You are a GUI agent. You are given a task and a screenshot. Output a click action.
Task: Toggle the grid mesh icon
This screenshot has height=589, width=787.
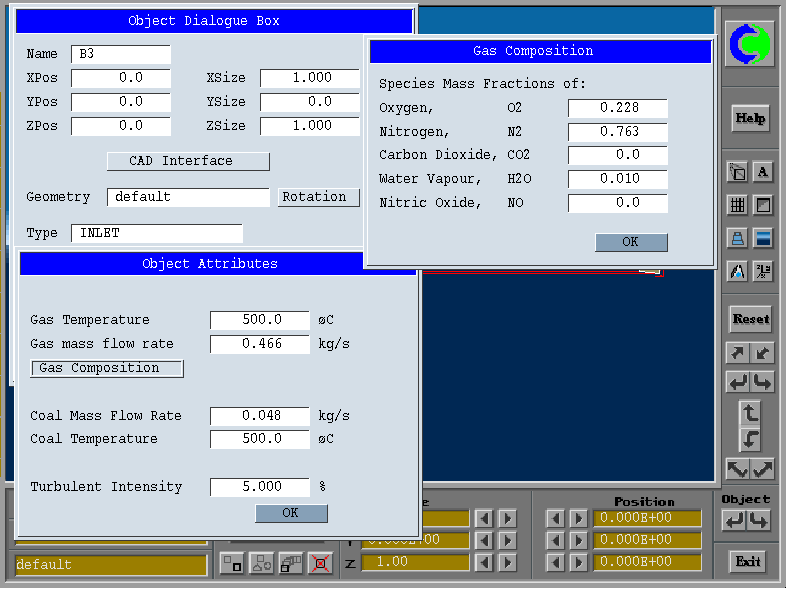coord(738,205)
